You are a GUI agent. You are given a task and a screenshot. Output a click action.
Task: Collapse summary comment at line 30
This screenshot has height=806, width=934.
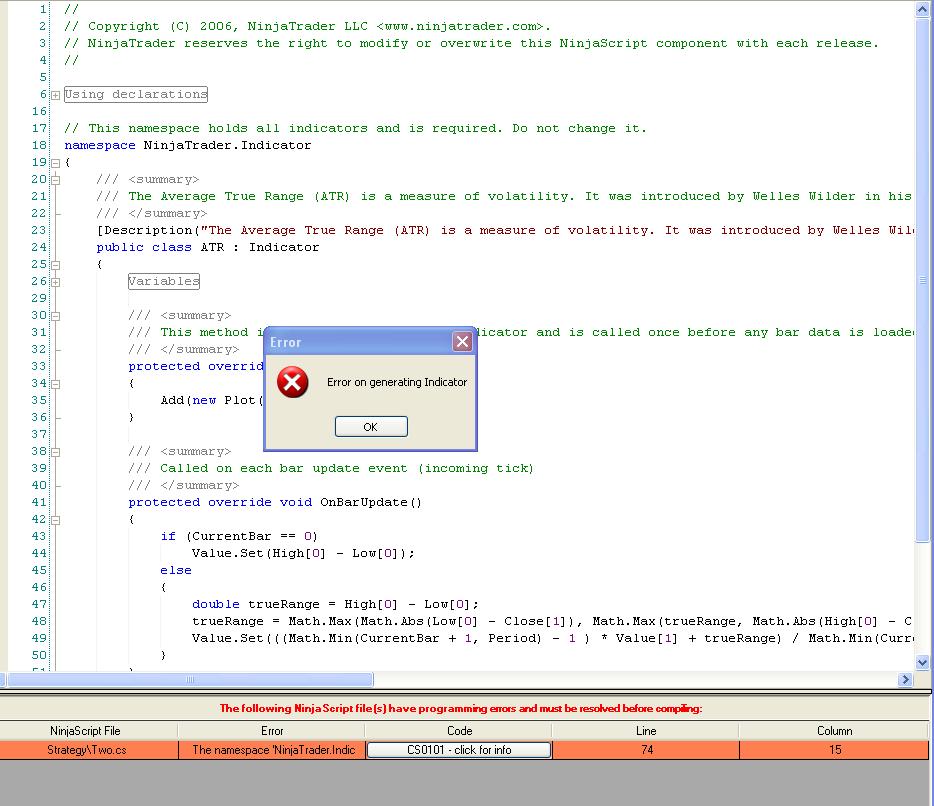(55, 316)
